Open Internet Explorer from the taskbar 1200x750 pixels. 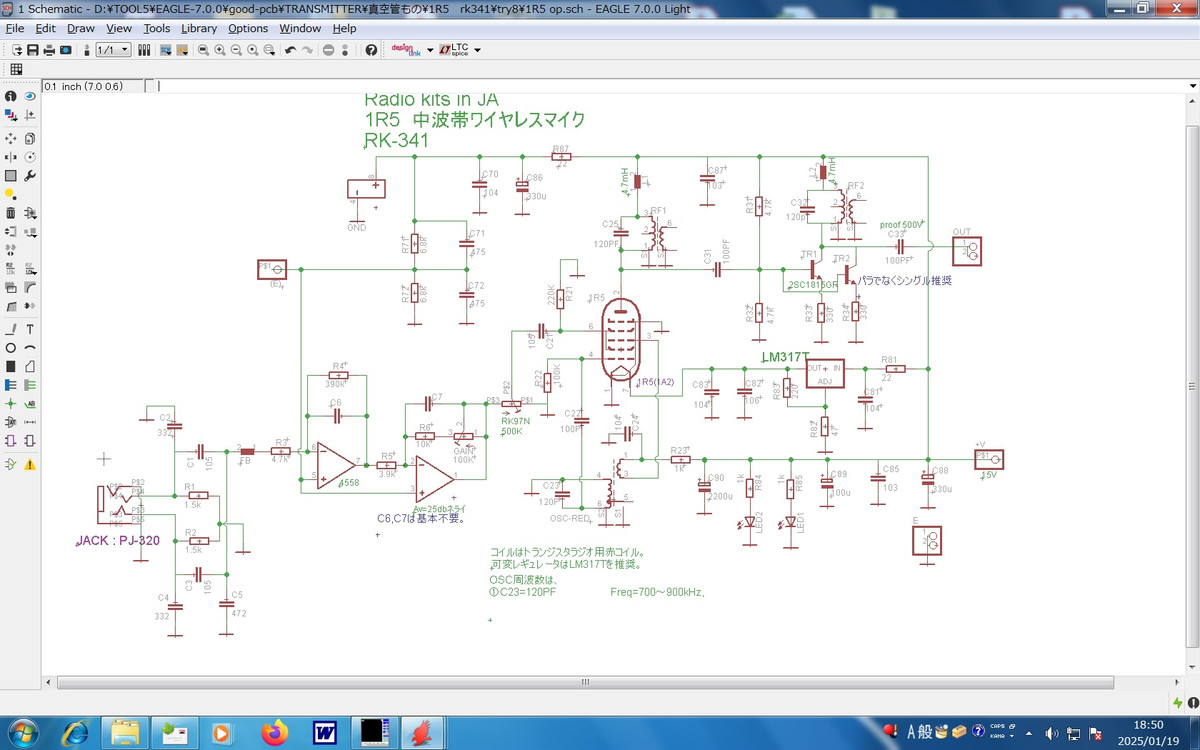(x=76, y=732)
